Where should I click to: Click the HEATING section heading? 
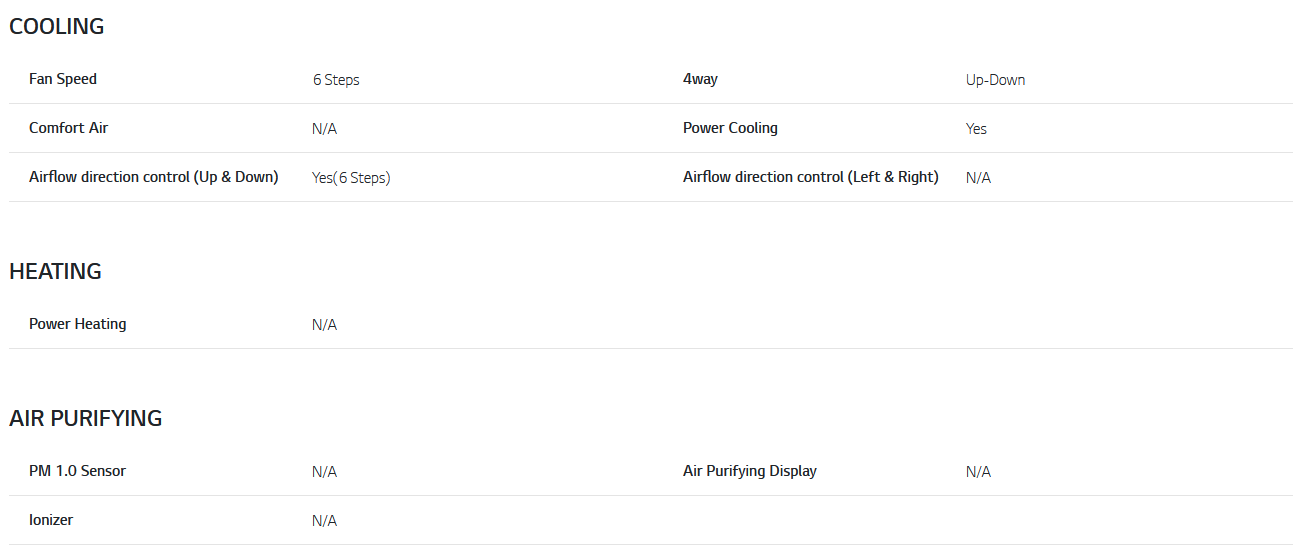(x=56, y=272)
